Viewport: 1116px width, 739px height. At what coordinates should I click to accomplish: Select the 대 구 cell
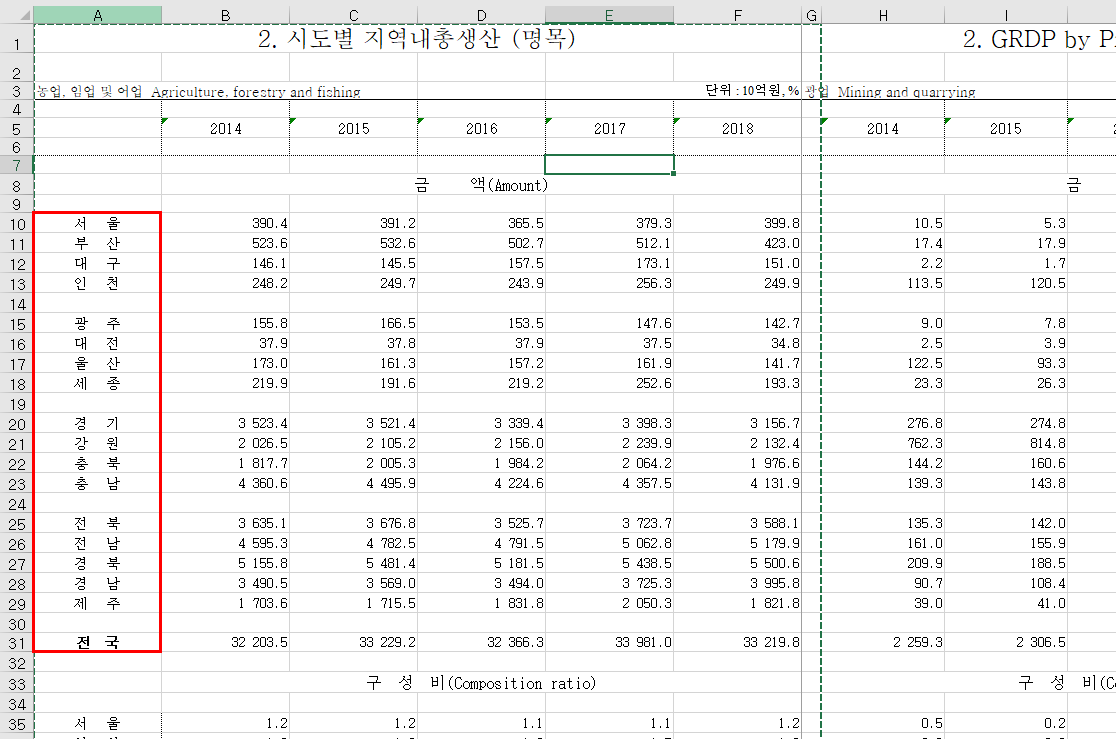(x=98, y=263)
